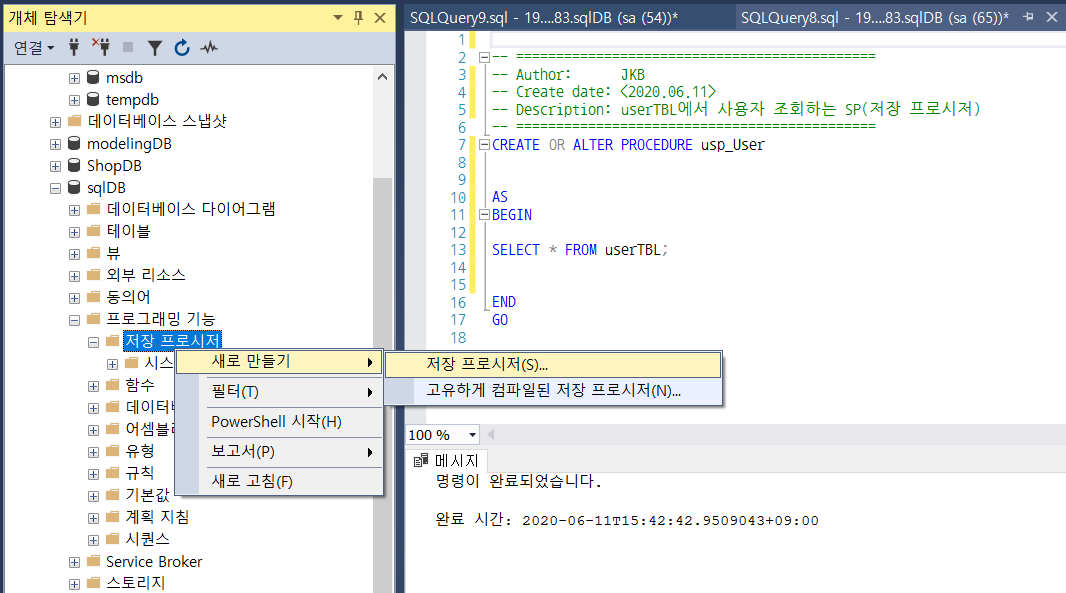This screenshot has width=1066, height=593.
Task: Click the activity monitor pulse icon
Action: (x=209, y=48)
